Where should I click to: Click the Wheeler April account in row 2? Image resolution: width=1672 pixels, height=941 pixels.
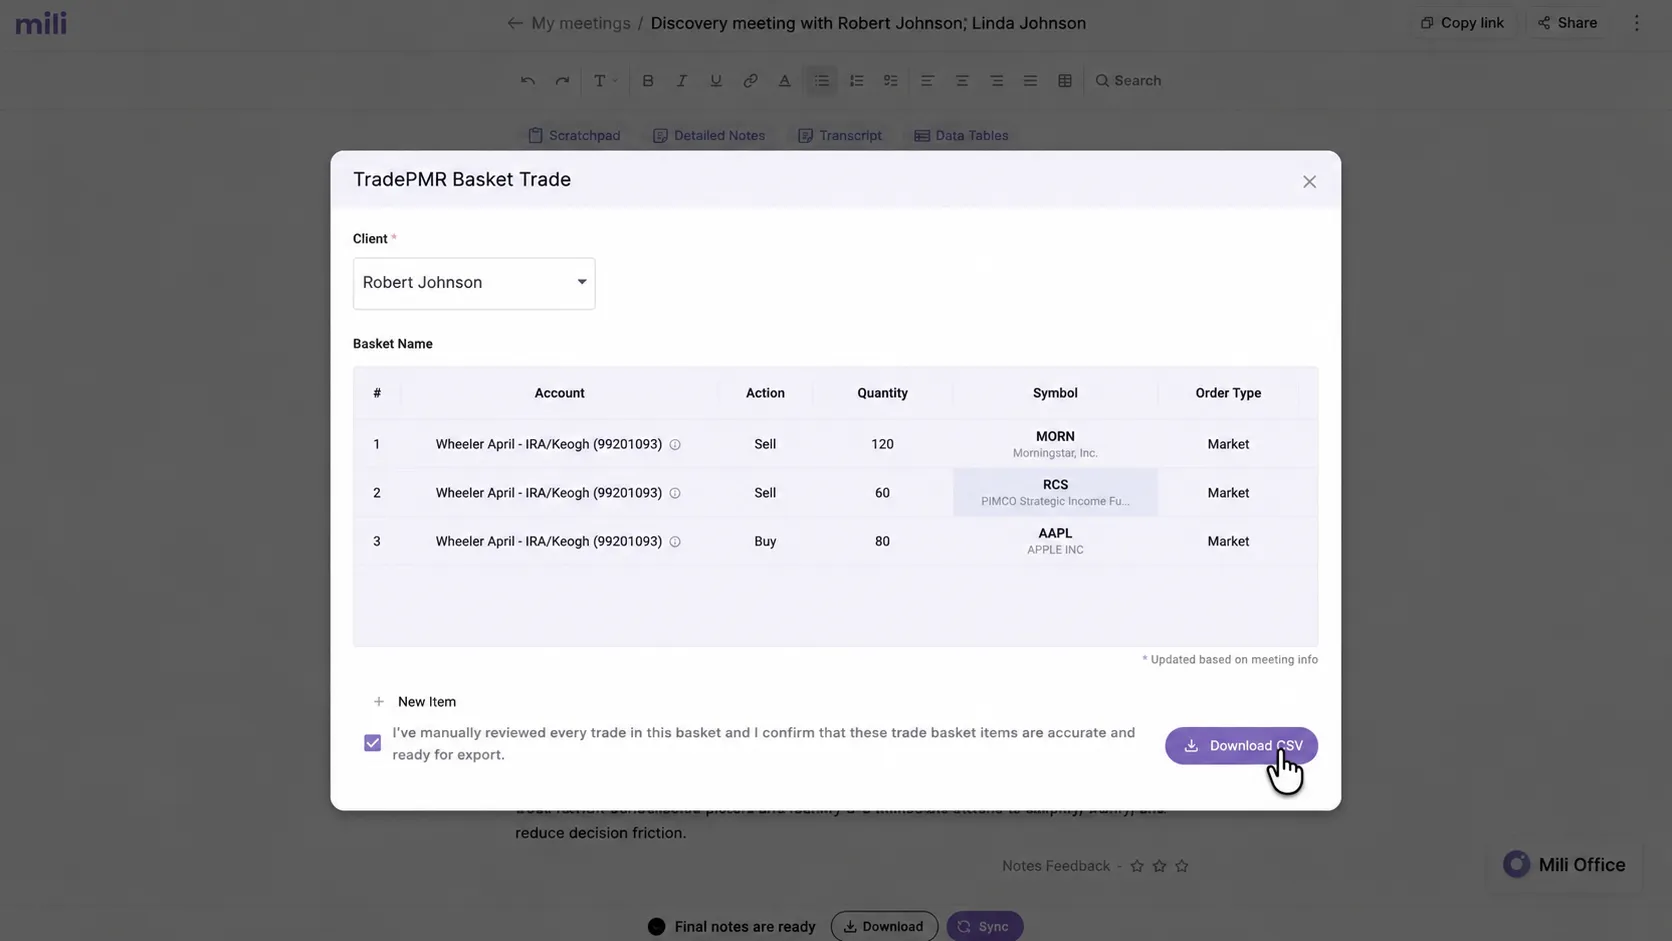549,493
